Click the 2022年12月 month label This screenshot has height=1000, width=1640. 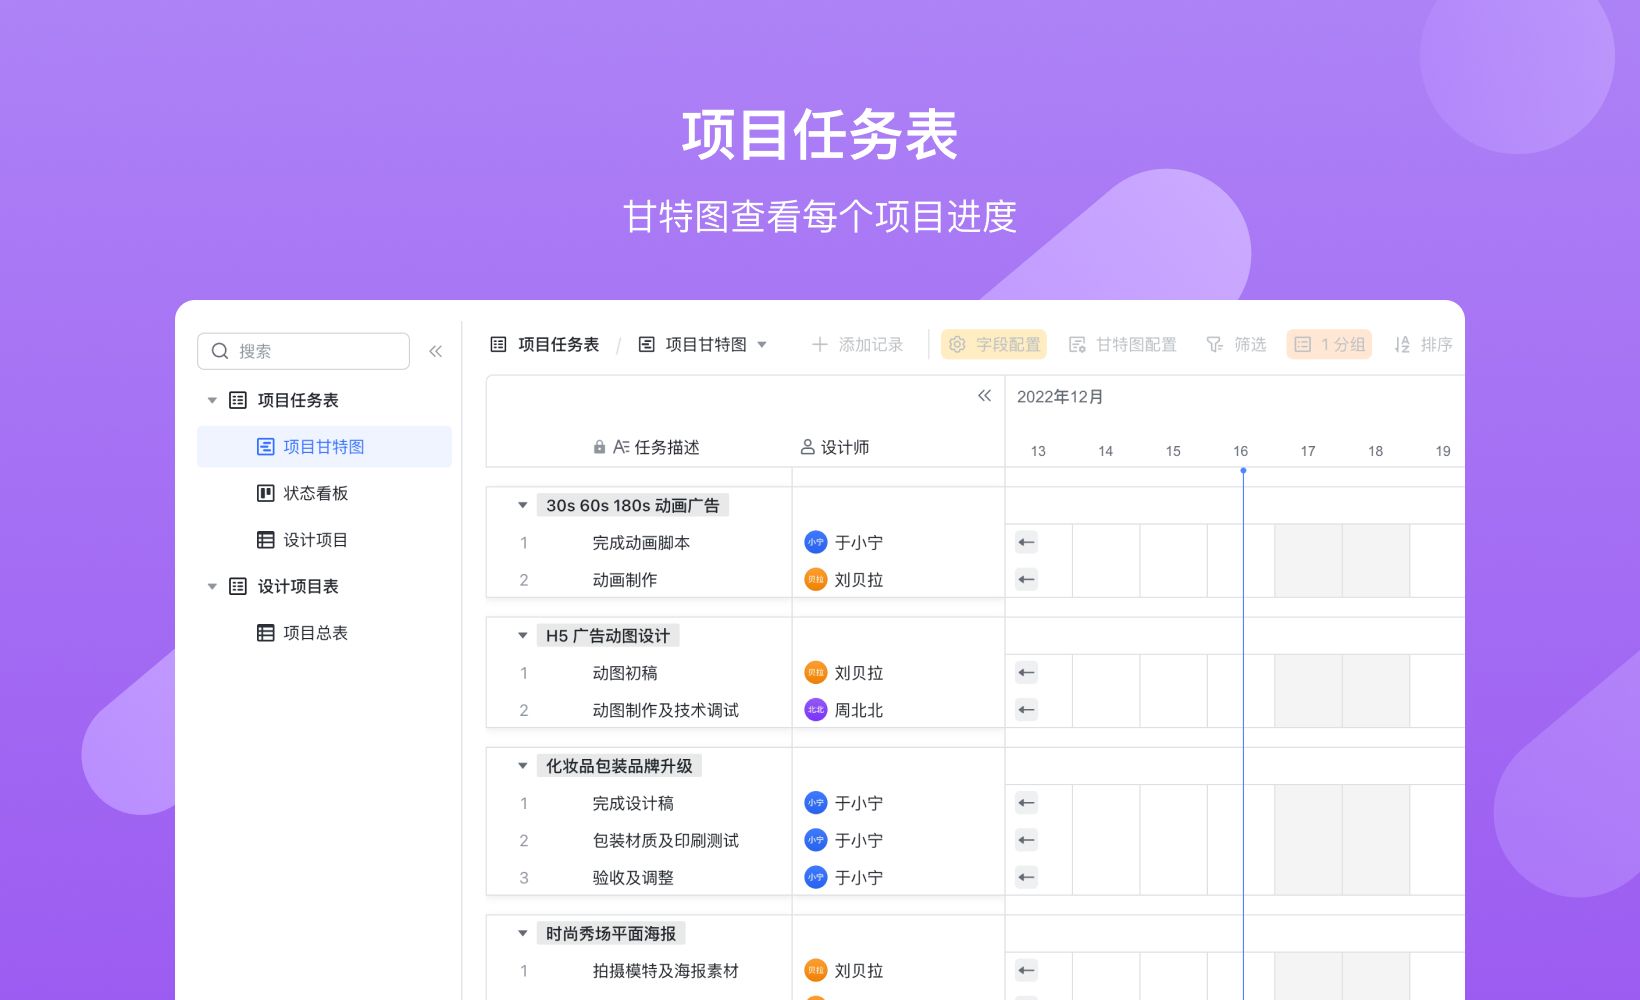[x=1060, y=396]
